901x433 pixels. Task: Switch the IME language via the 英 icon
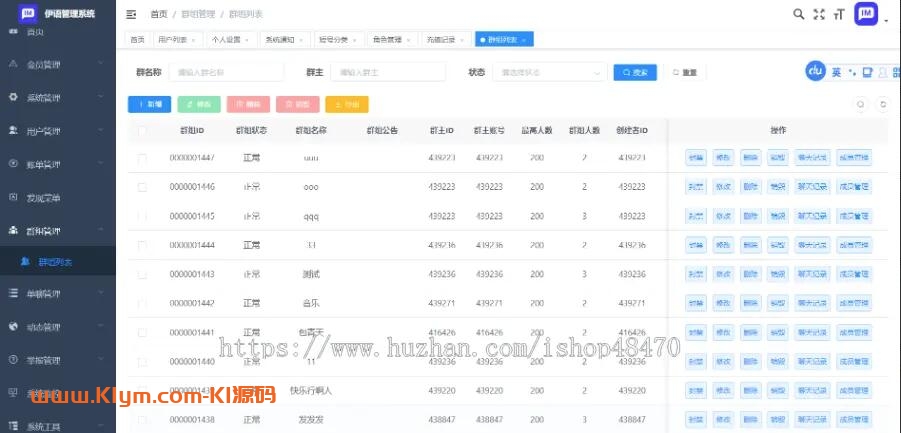pyautogui.click(x=837, y=72)
